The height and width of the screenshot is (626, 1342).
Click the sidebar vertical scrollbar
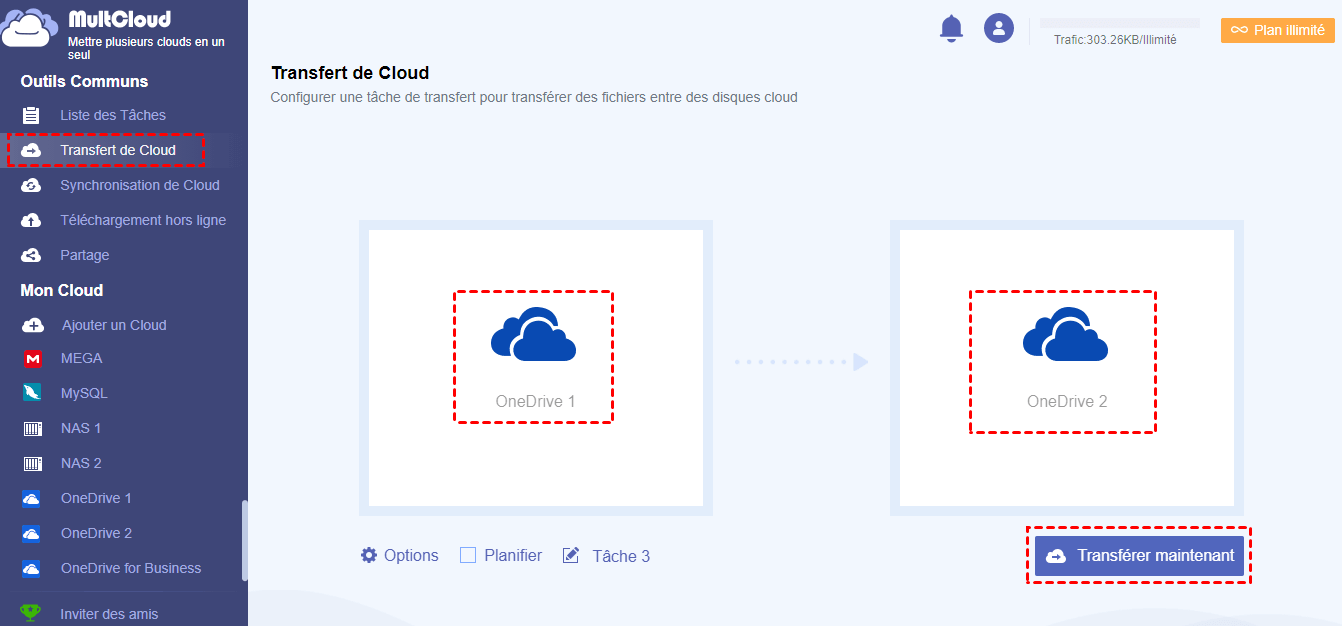click(245, 540)
